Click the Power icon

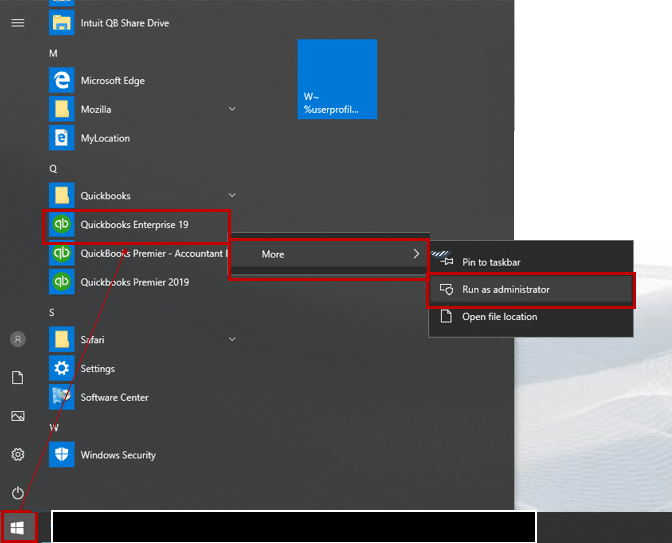18,493
